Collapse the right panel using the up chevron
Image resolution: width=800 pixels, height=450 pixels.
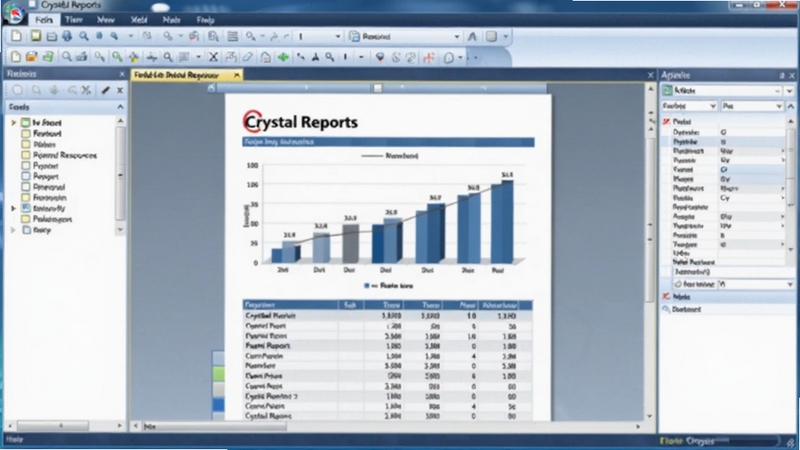[791, 106]
